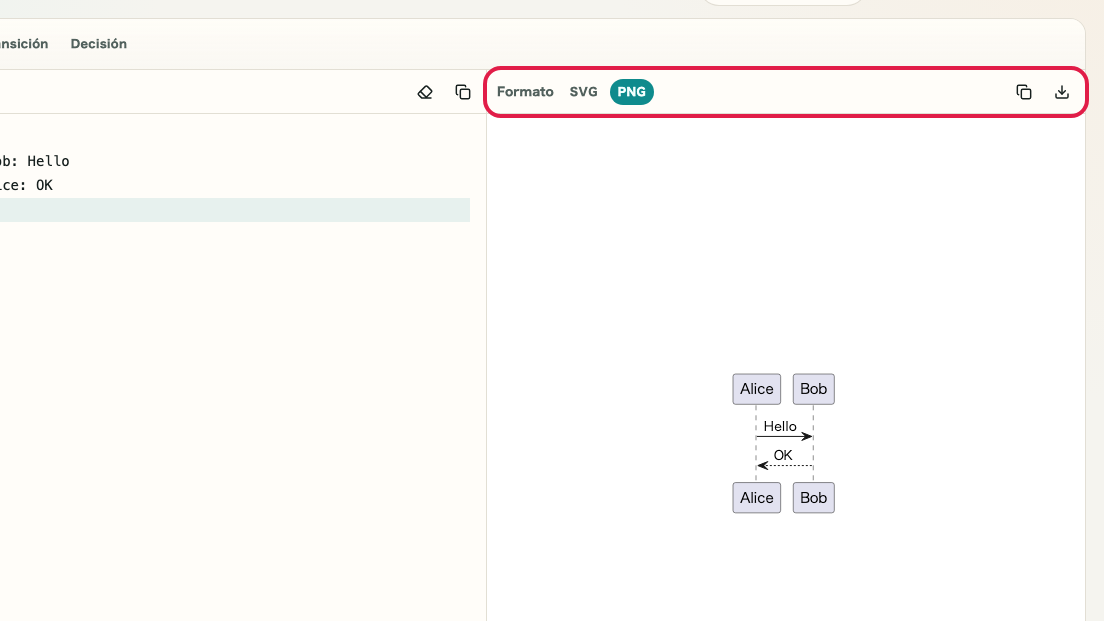Click the bottom Alice box in the diagram
The height and width of the screenshot is (621, 1104).
coord(756,498)
